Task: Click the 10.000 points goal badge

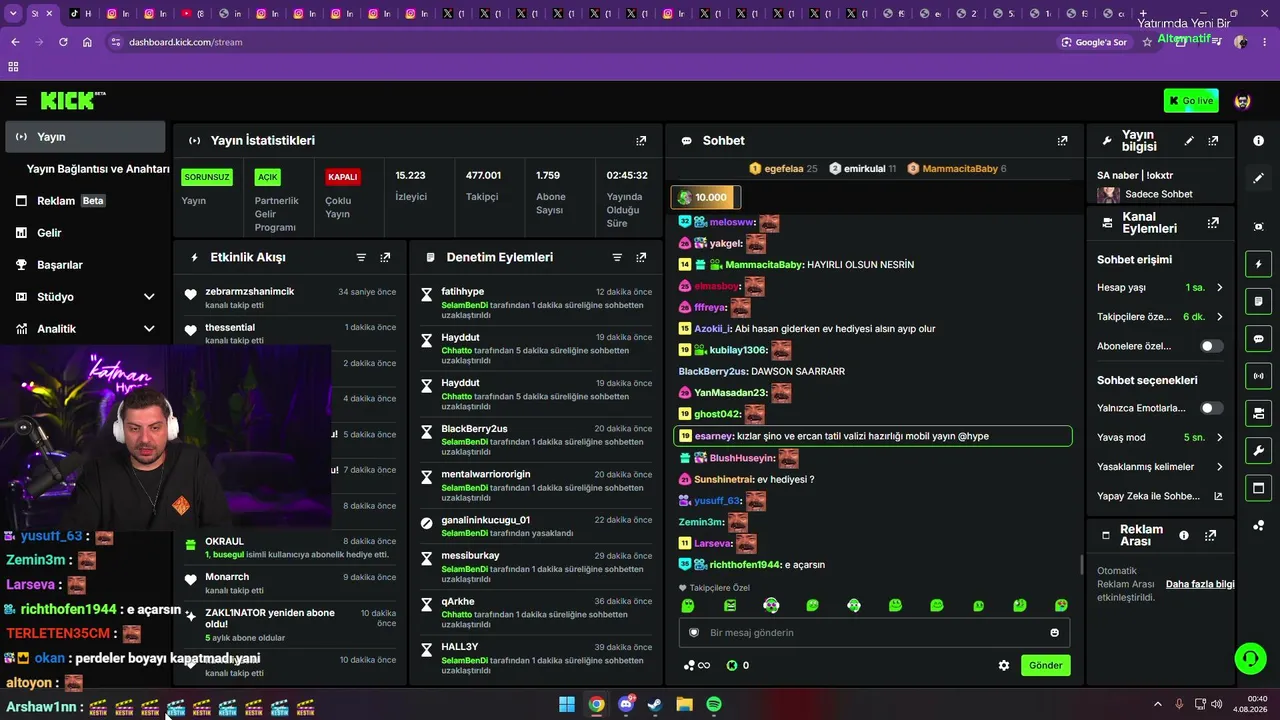Action: coord(706,197)
